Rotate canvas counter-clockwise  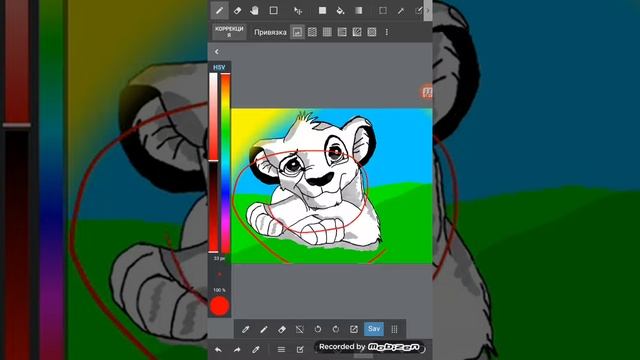318,329
